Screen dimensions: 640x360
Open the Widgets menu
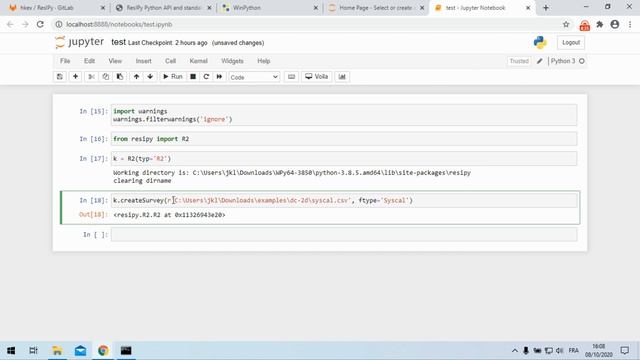[232, 61]
